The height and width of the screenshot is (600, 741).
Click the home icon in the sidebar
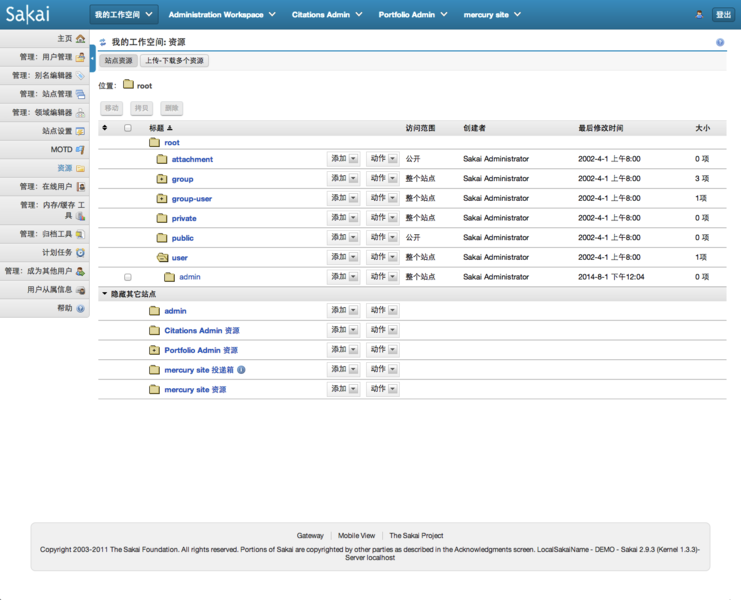[x=80, y=38]
